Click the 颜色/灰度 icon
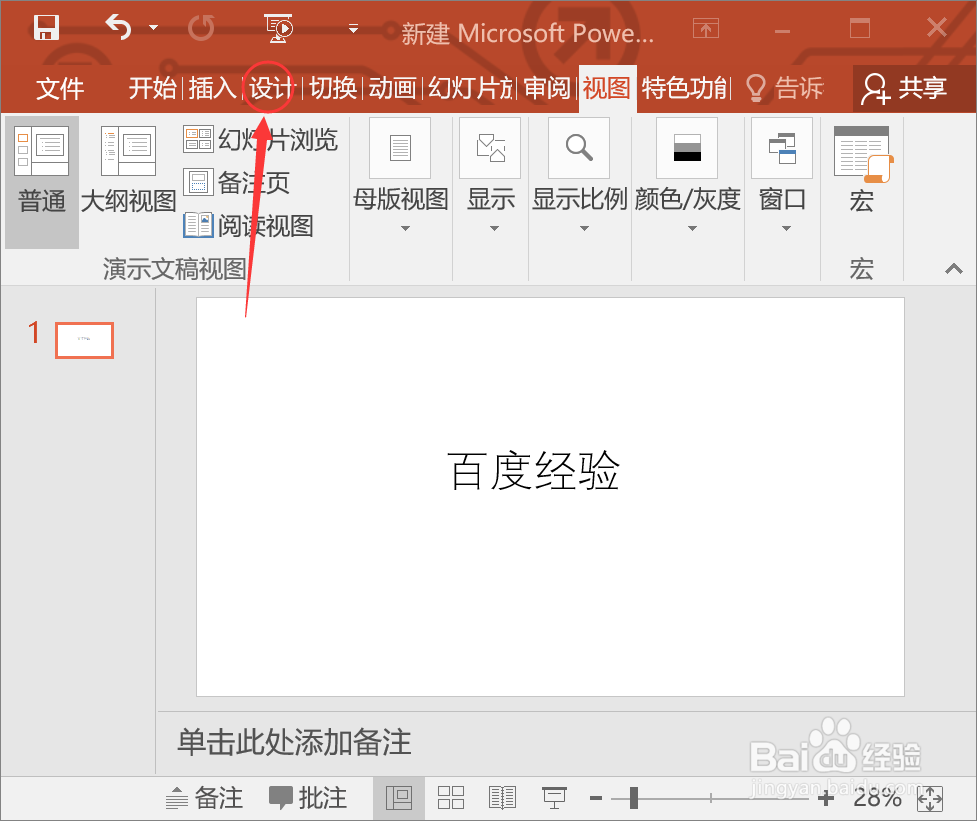Image resolution: width=977 pixels, height=821 pixels. point(687,148)
